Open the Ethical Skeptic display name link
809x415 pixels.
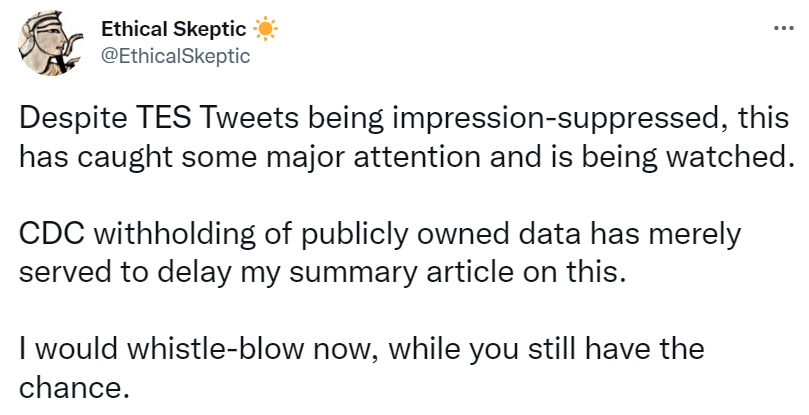pyautogui.click(x=174, y=31)
